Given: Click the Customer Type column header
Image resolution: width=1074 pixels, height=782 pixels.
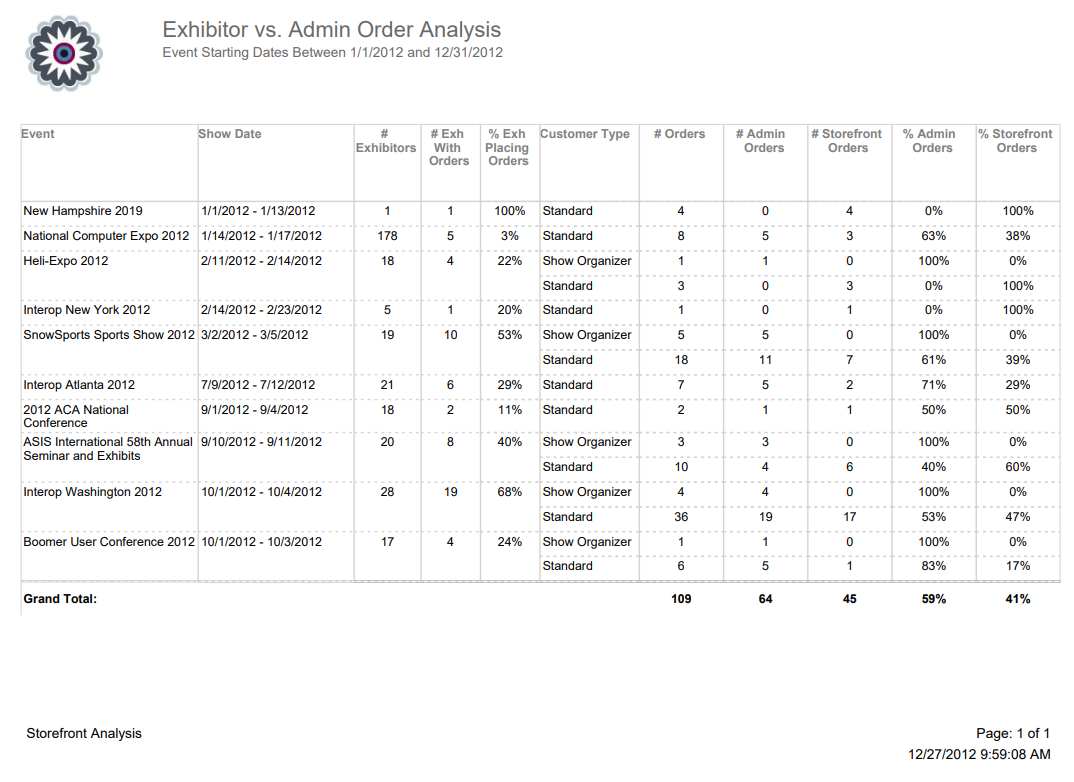Looking at the screenshot, I should tap(584, 134).
